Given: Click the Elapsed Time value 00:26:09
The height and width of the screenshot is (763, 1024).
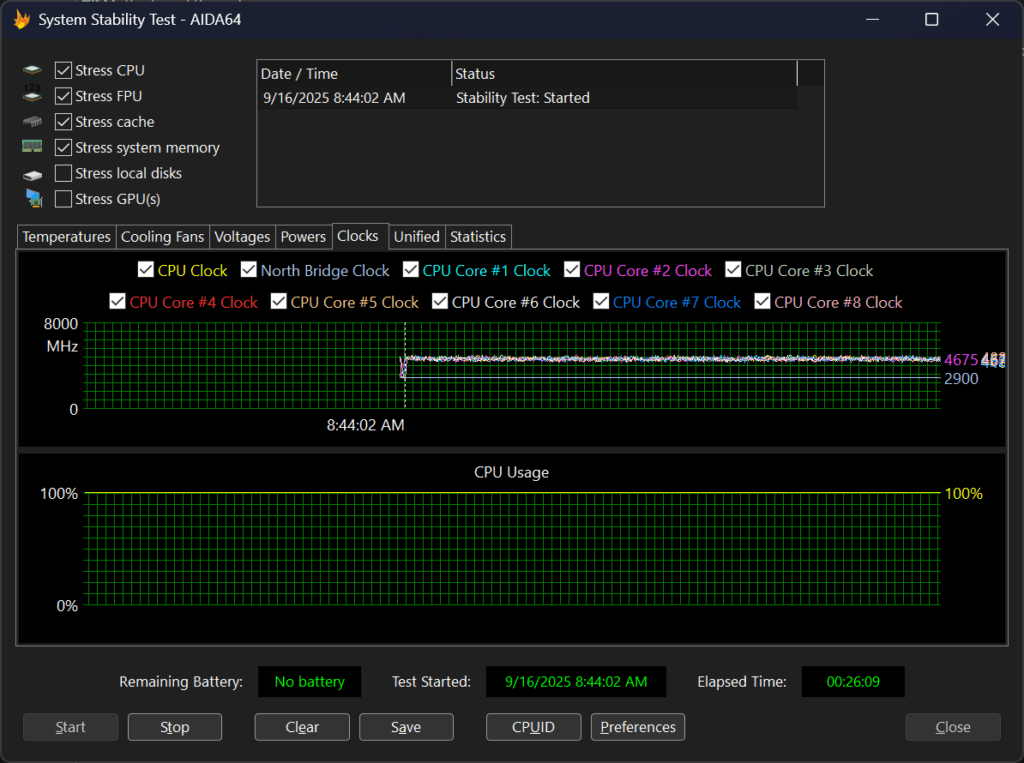Looking at the screenshot, I should click(853, 682).
